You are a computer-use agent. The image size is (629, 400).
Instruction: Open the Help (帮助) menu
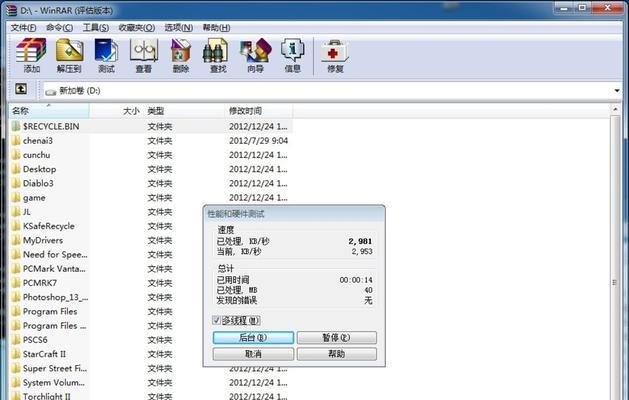pos(216,27)
